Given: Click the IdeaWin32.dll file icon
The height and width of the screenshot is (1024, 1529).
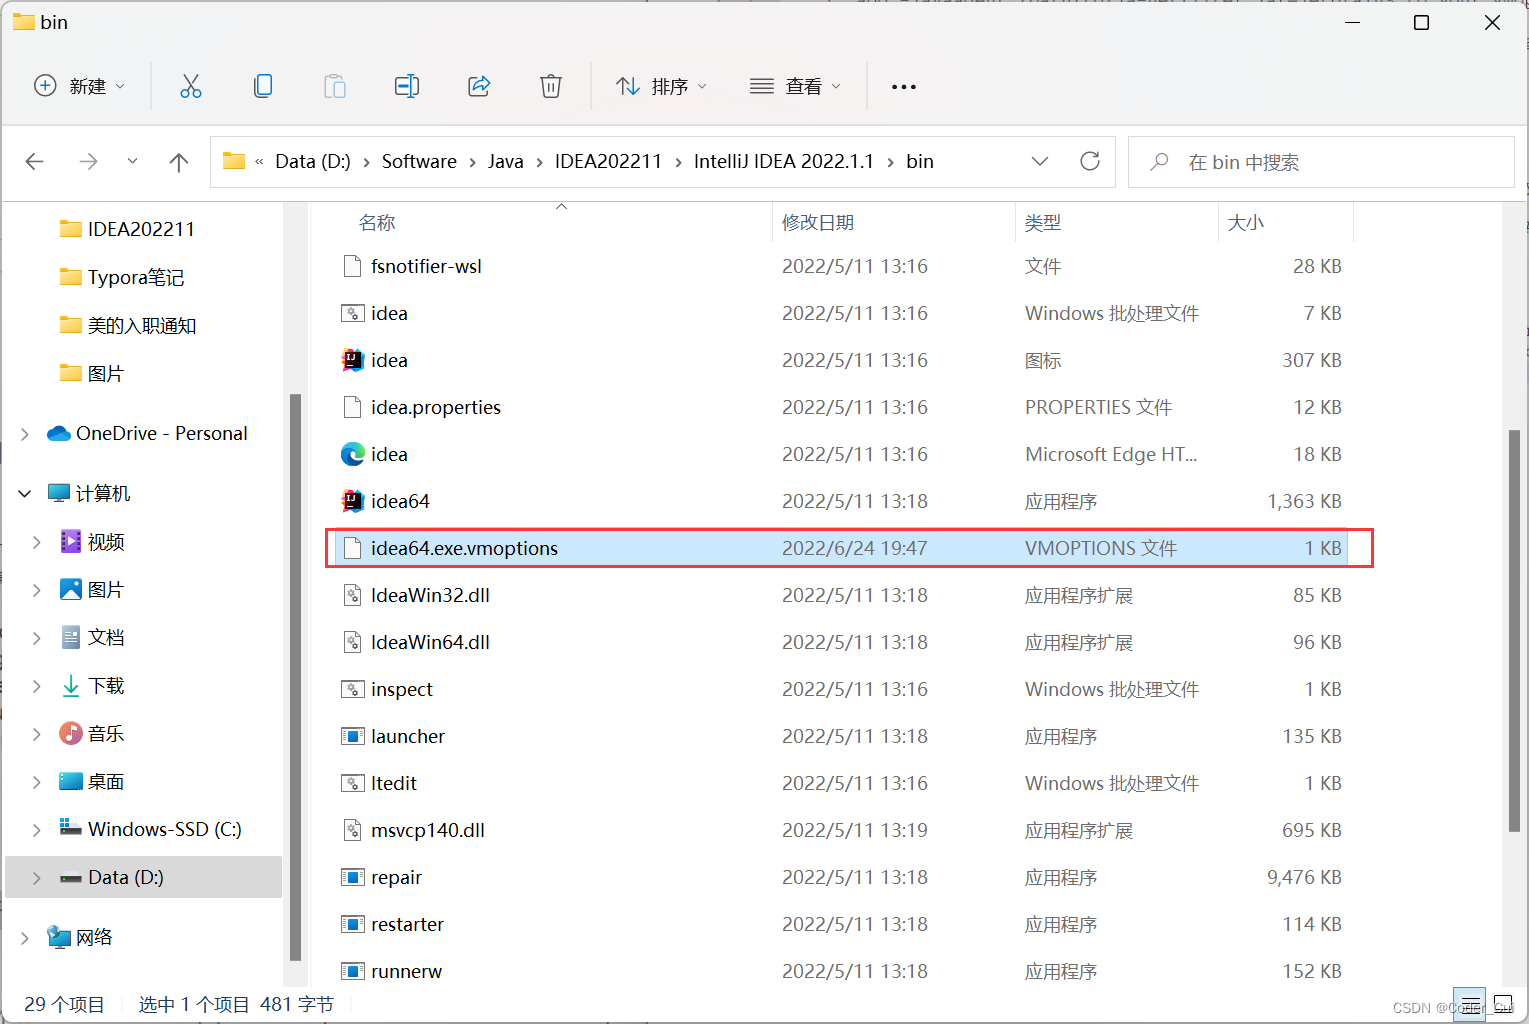Looking at the screenshot, I should click(x=352, y=595).
